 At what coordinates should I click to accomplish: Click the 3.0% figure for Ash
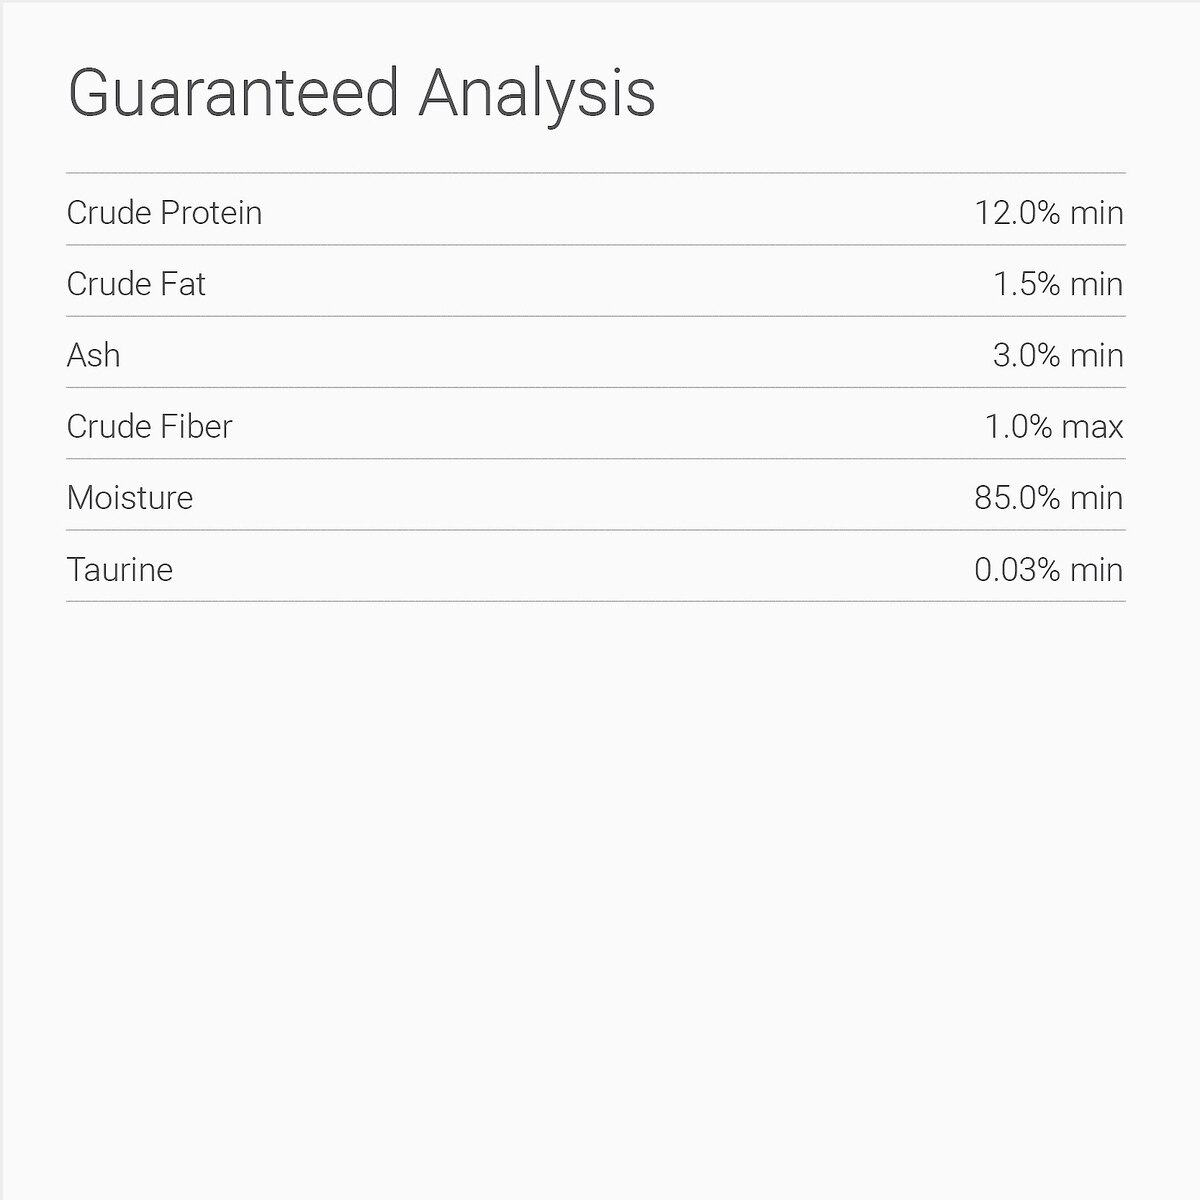click(x=1026, y=355)
